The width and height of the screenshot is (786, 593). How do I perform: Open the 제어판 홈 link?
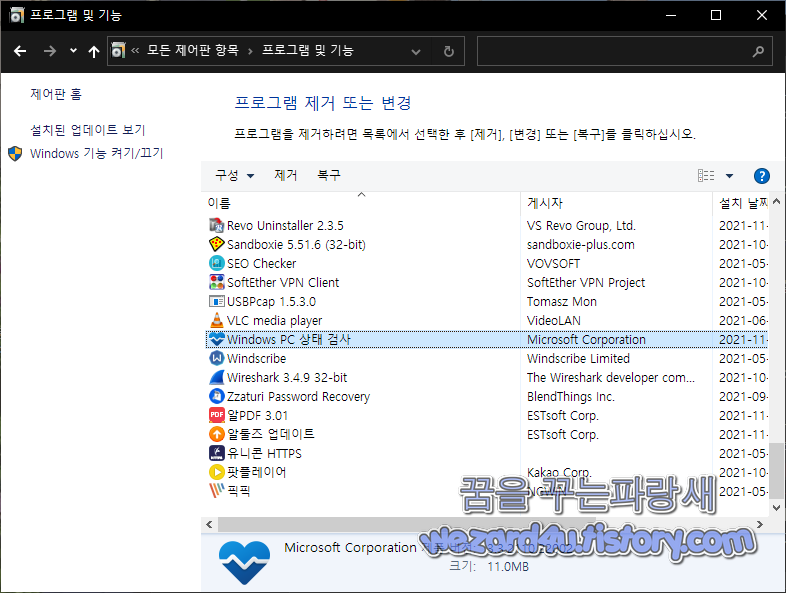click(56, 94)
